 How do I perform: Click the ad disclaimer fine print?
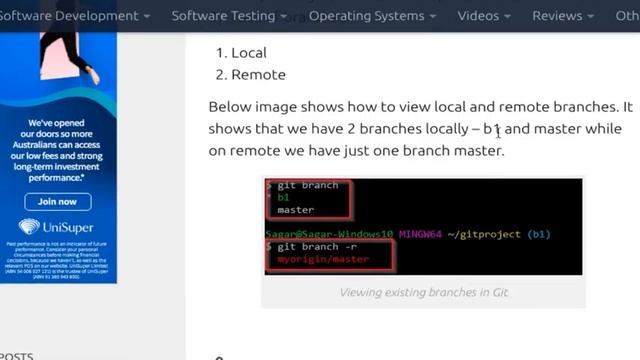[x=56, y=260]
